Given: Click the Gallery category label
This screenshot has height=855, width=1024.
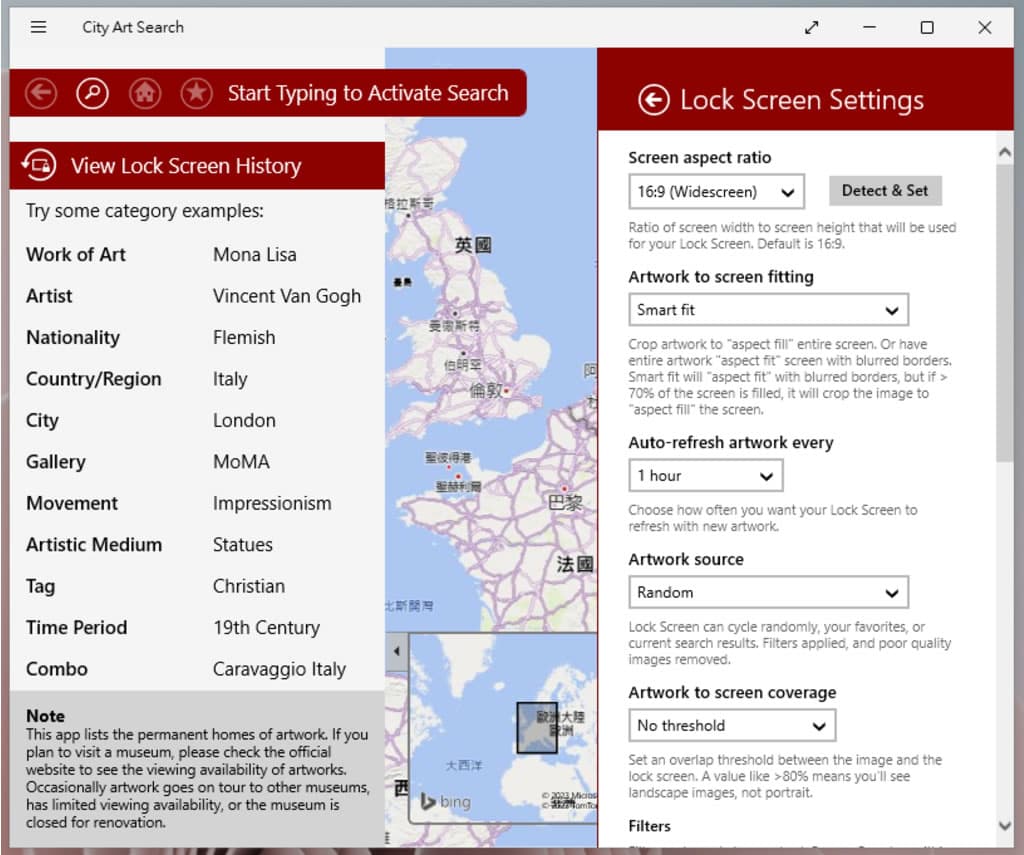Looking at the screenshot, I should pyautogui.click(x=56, y=462).
